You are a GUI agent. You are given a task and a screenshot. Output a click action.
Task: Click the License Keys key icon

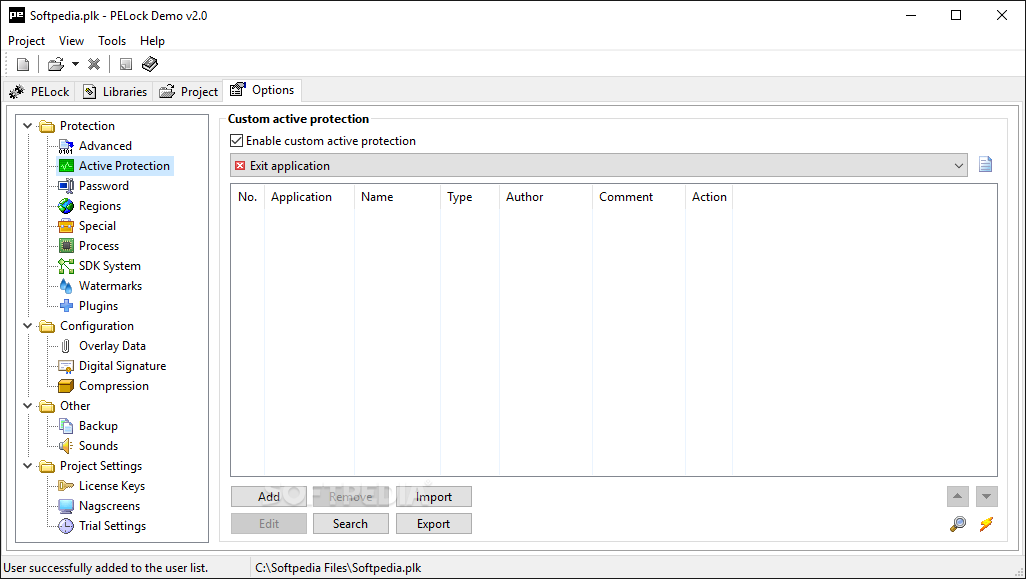(66, 486)
